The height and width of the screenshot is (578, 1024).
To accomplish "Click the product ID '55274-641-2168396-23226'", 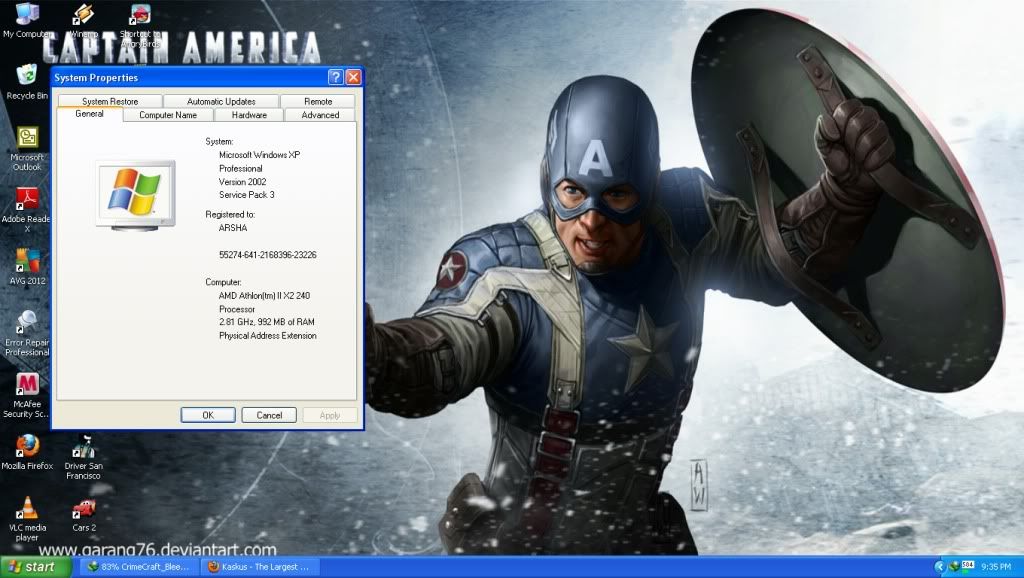I will 268,255.
